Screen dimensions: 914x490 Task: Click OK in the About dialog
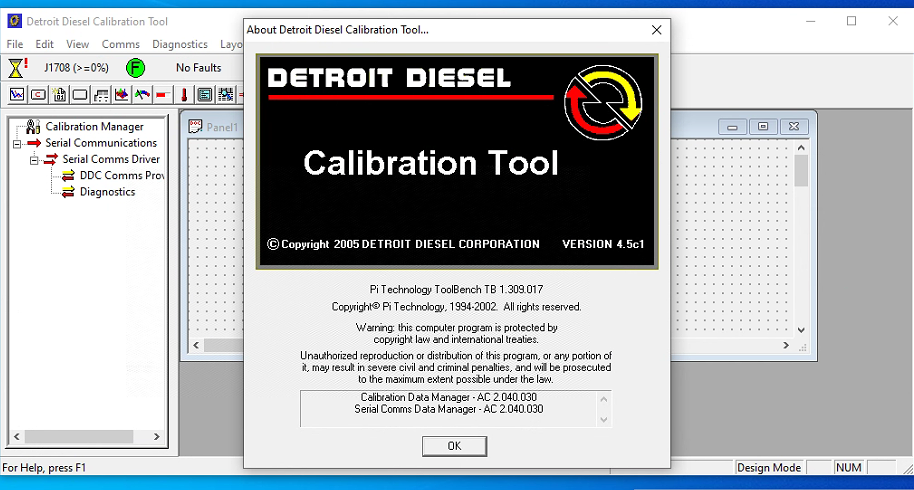(x=455, y=446)
